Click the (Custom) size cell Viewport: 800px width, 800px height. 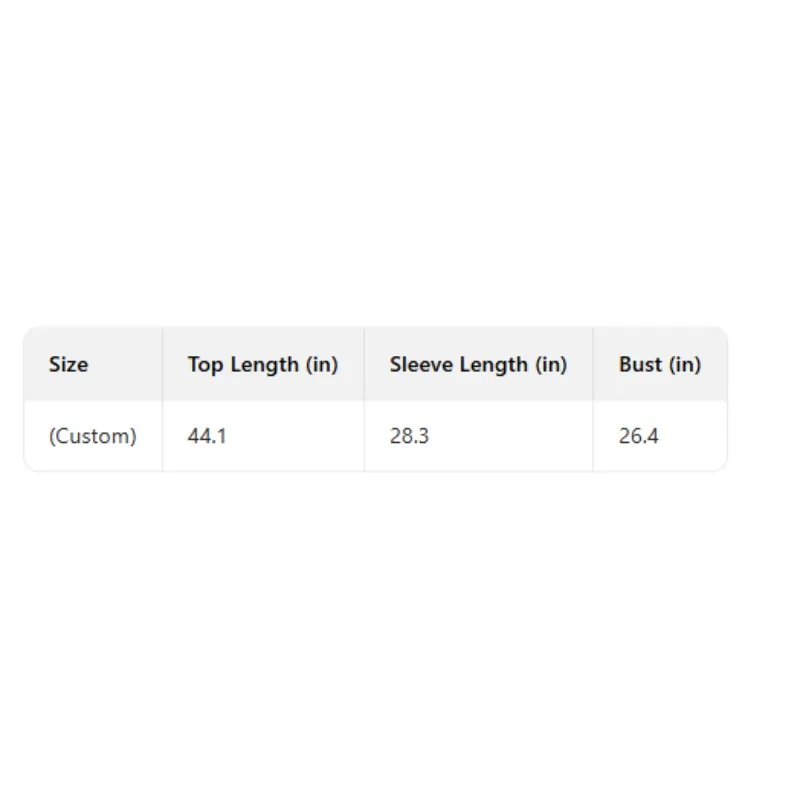93,436
